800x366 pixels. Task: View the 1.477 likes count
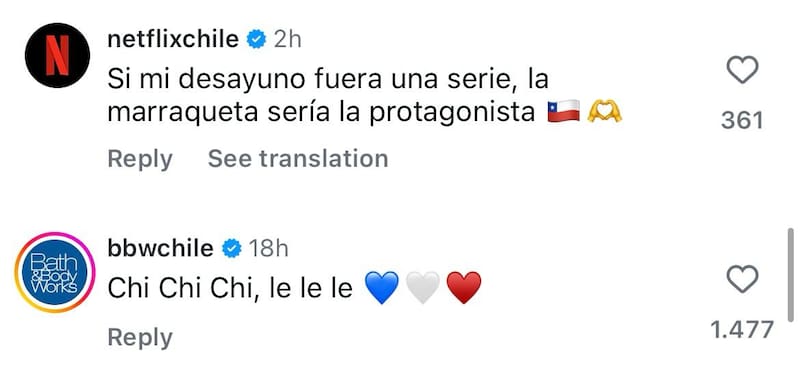(742, 330)
